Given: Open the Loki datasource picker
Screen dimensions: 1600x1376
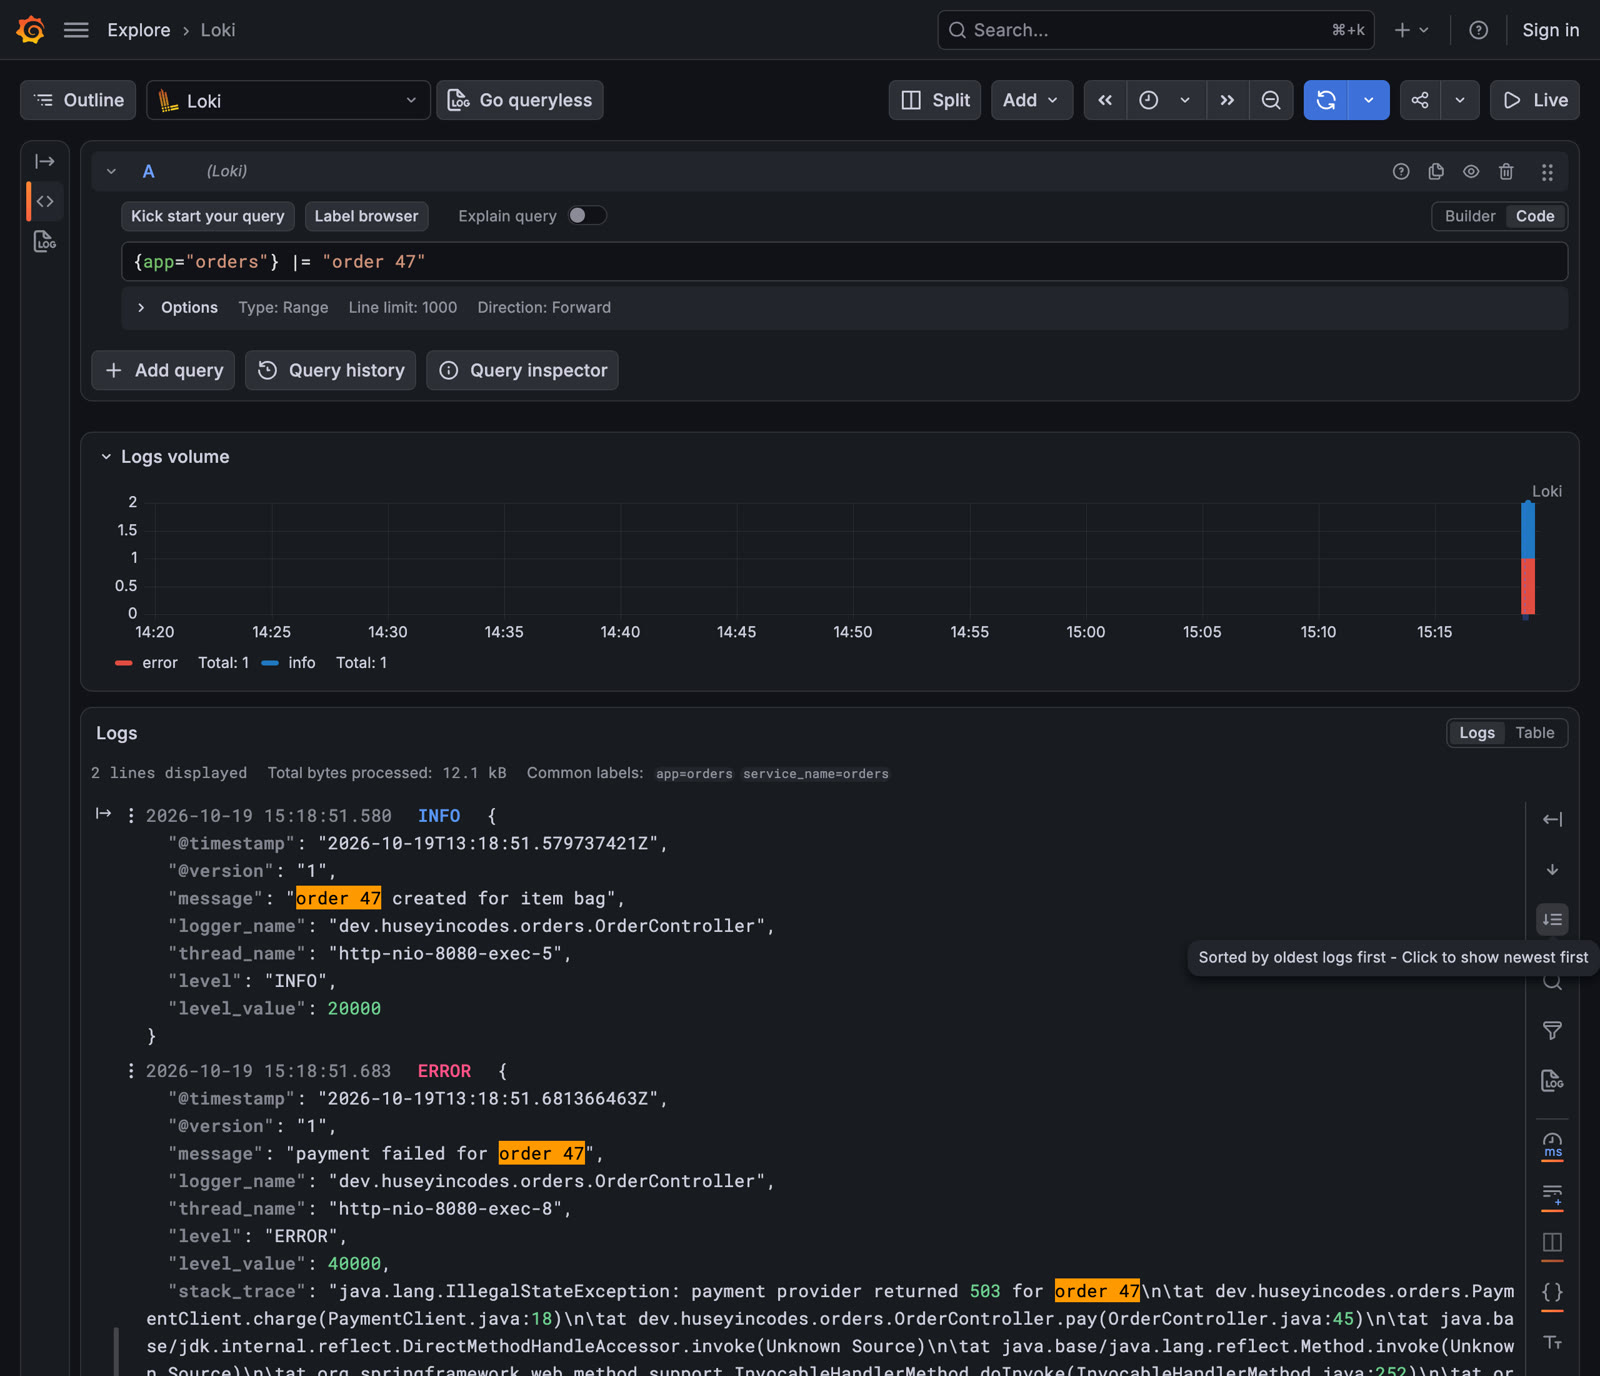Looking at the screenshot, I should 288,100.
